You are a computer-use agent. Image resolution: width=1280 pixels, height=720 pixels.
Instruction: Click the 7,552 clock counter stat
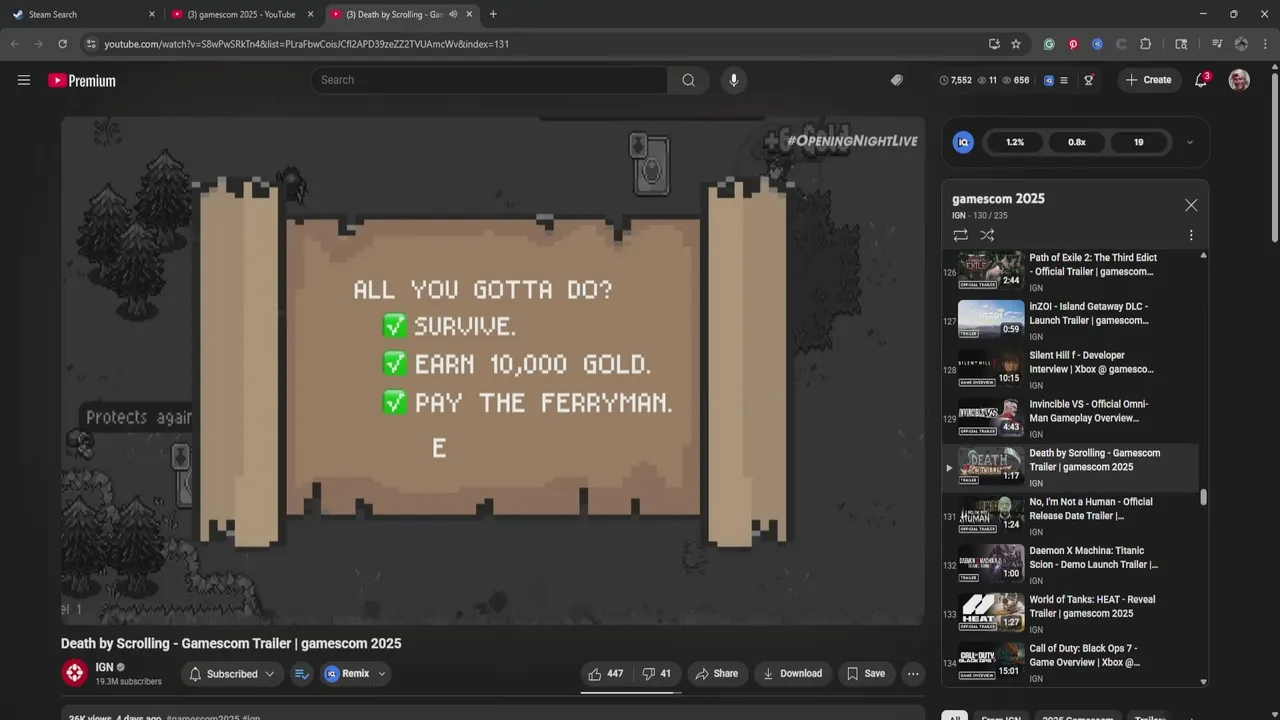tap(956, 80)
